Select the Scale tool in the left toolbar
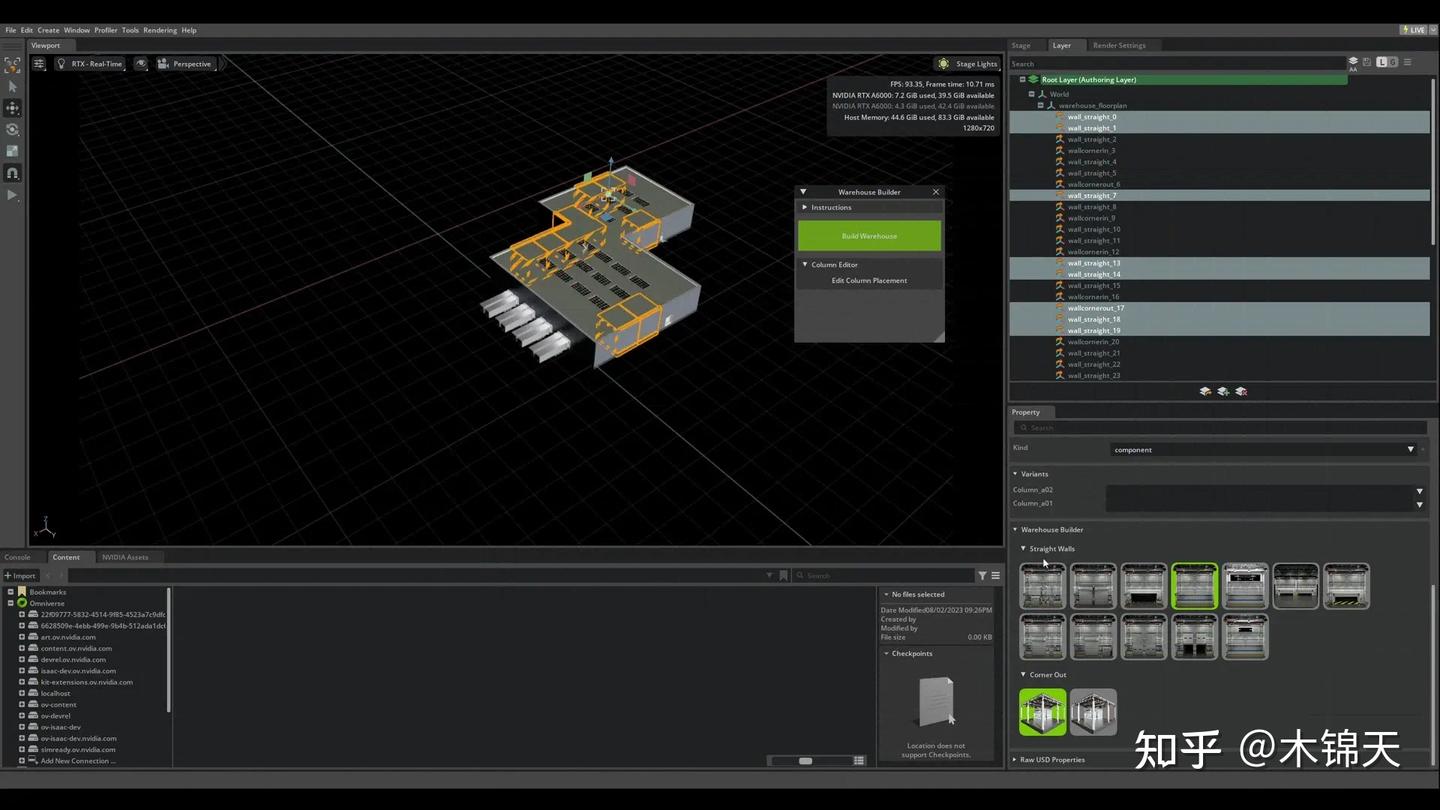The height and width of the screenshot is (810, 1440). coord(13,149)
